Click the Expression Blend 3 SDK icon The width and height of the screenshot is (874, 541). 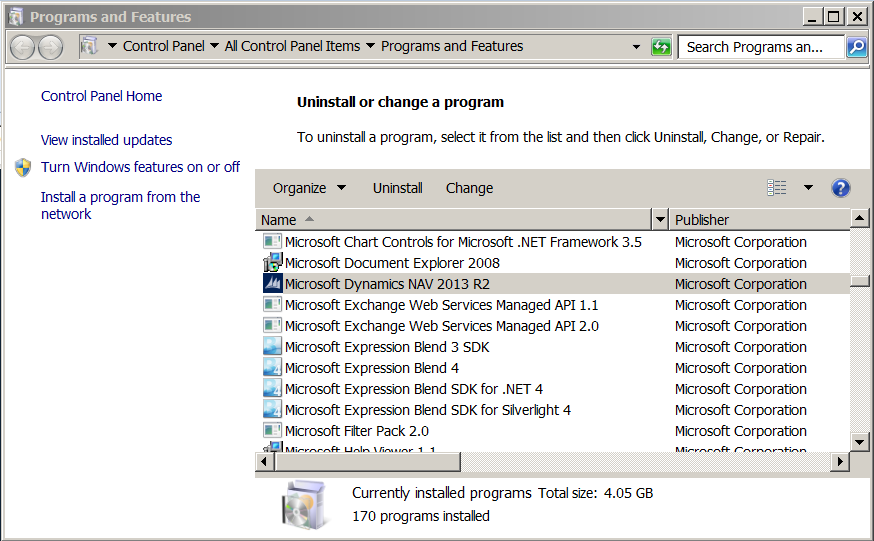click(x=272, y=347)
